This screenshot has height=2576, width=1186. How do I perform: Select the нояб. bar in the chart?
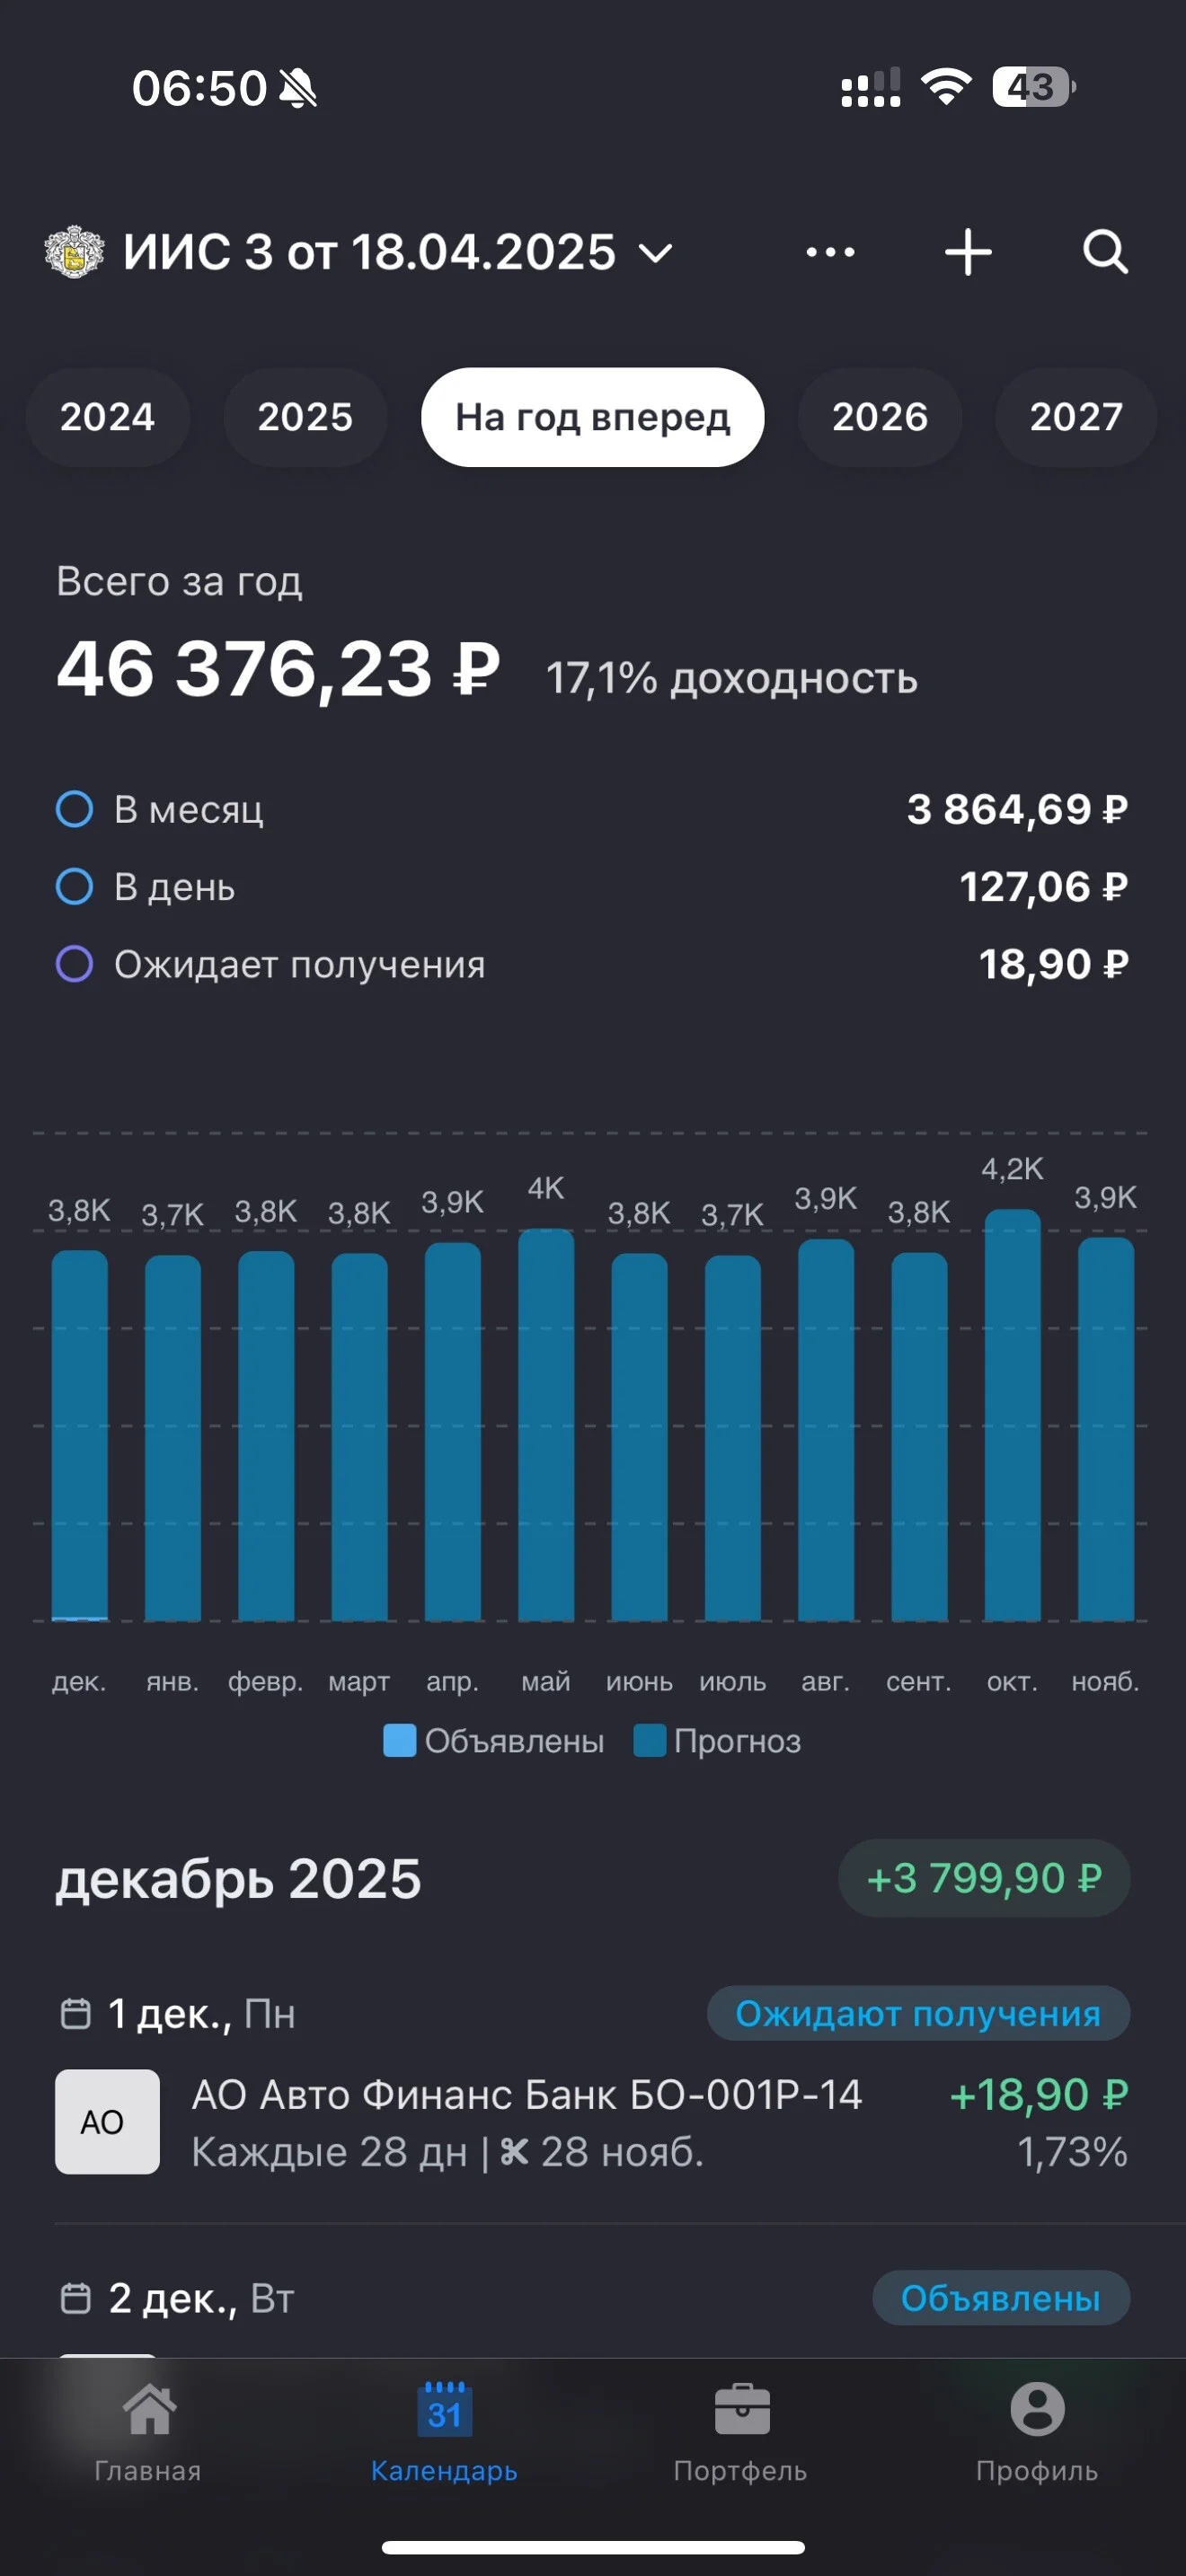pos(1106,1429)
